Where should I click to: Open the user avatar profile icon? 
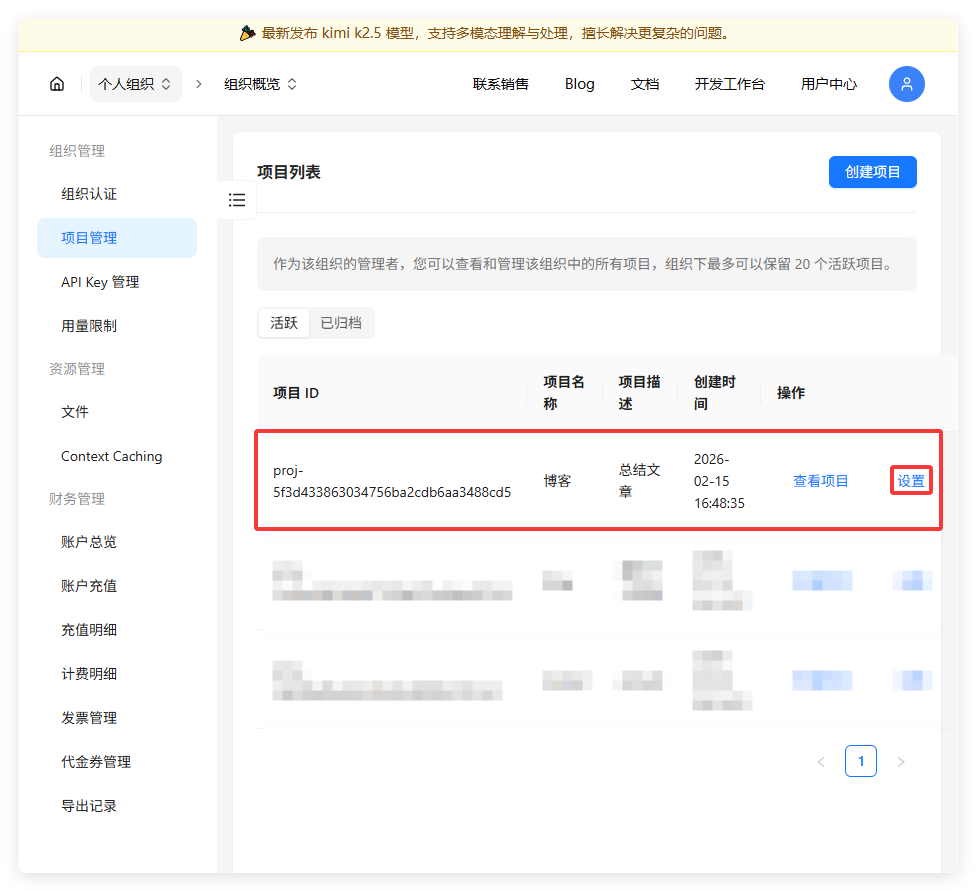pyautogui.click(x=906, y=84)
